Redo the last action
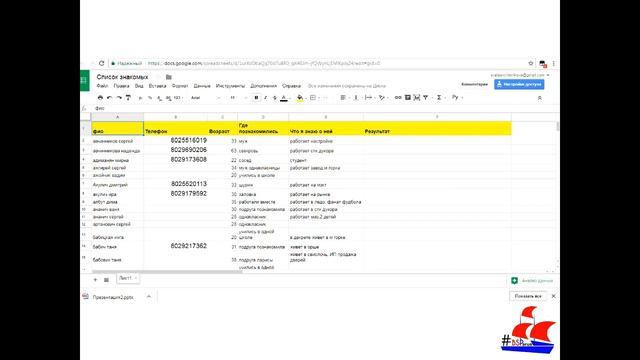Viewport: 640px width, 360px height. point(119,98)
